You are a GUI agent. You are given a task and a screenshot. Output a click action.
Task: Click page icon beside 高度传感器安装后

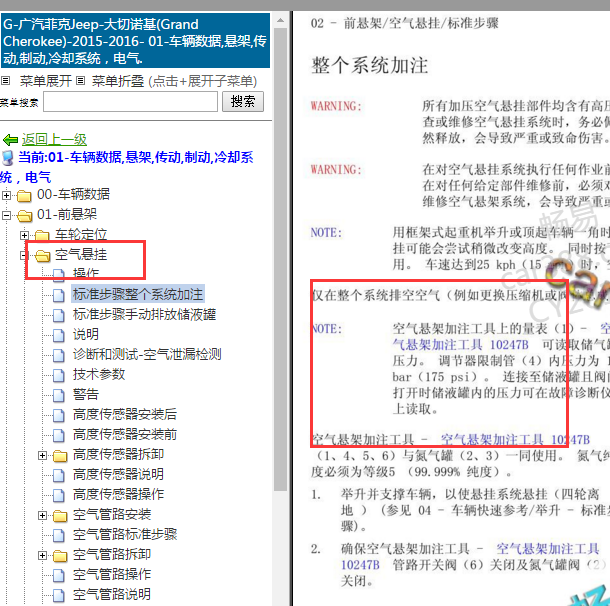click(x=59, y=415)
